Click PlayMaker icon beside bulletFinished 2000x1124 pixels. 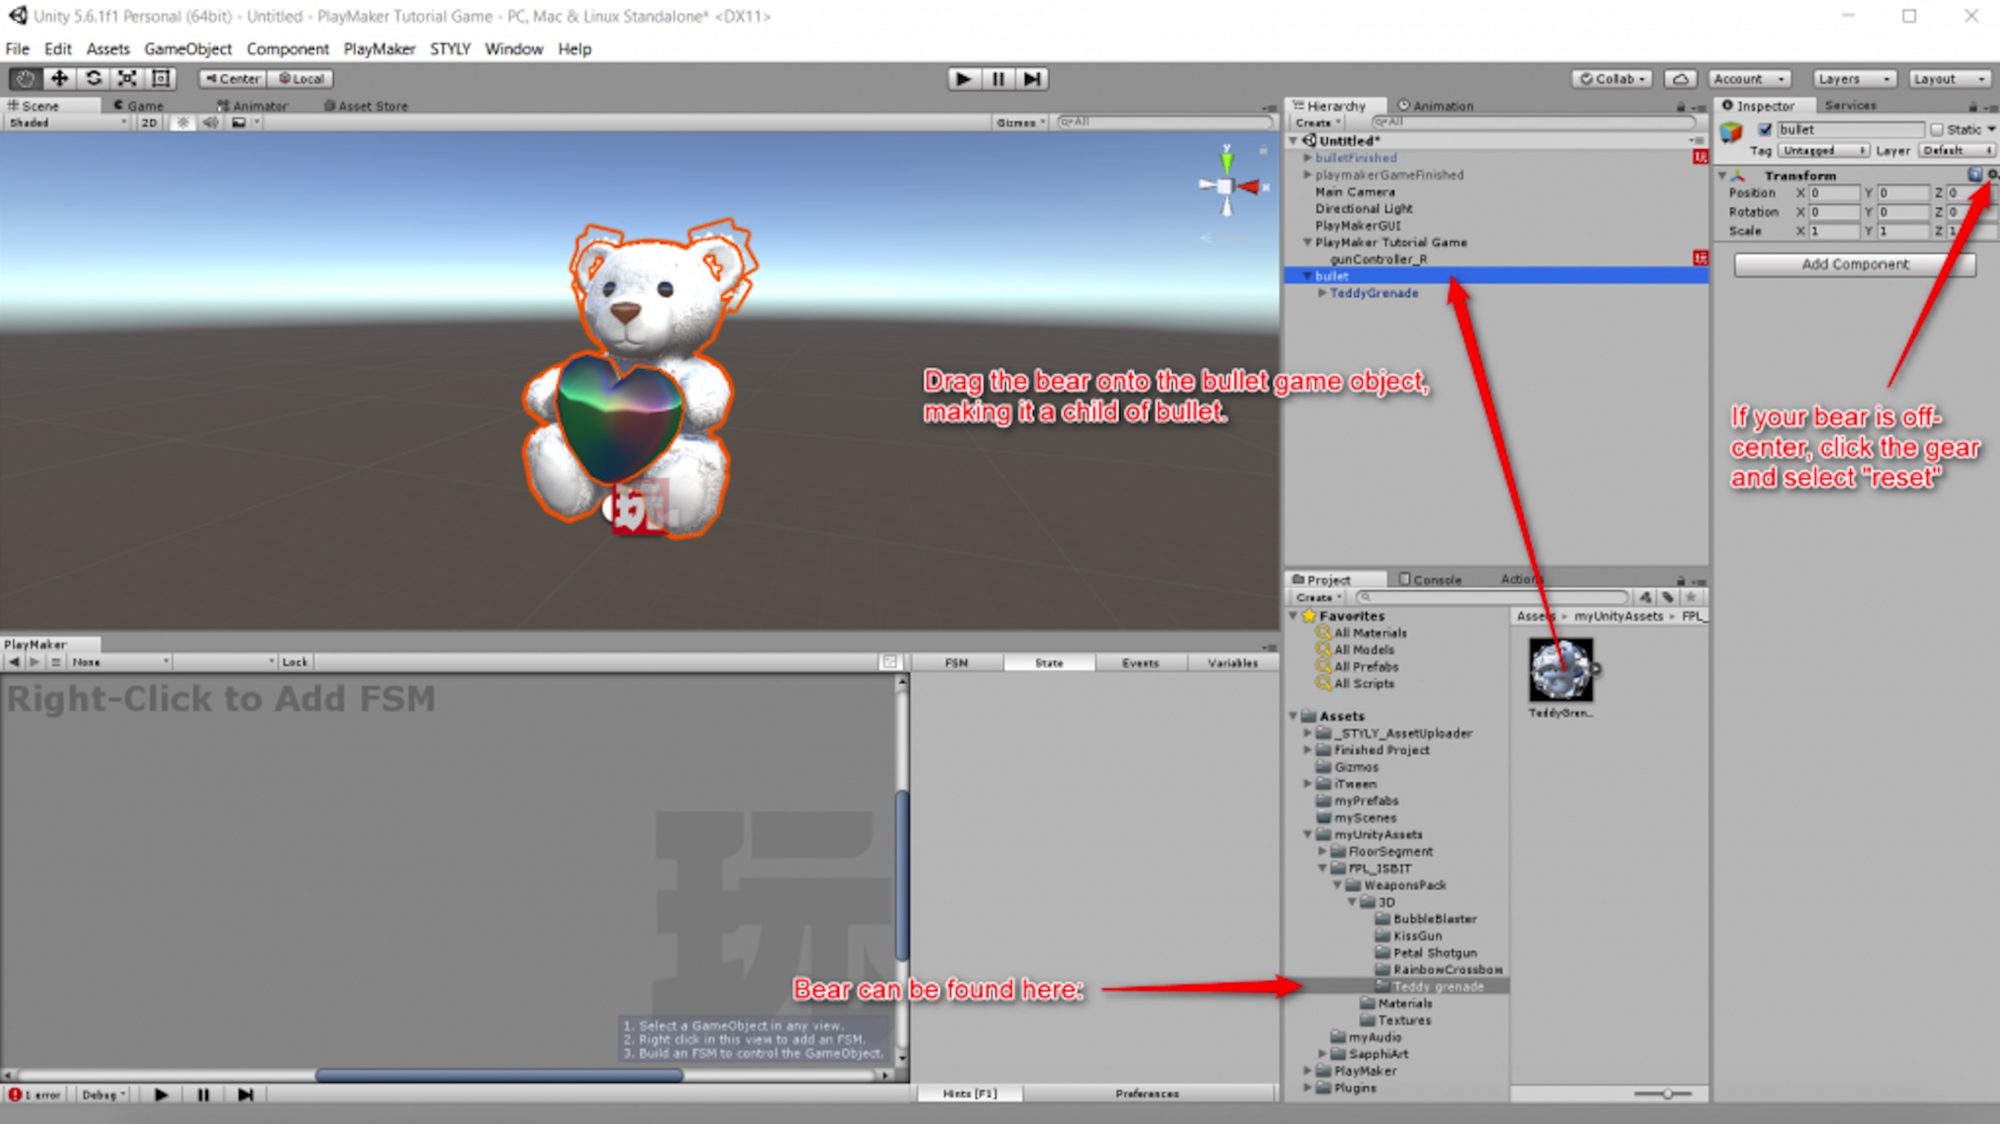[x=1700, y=157]
